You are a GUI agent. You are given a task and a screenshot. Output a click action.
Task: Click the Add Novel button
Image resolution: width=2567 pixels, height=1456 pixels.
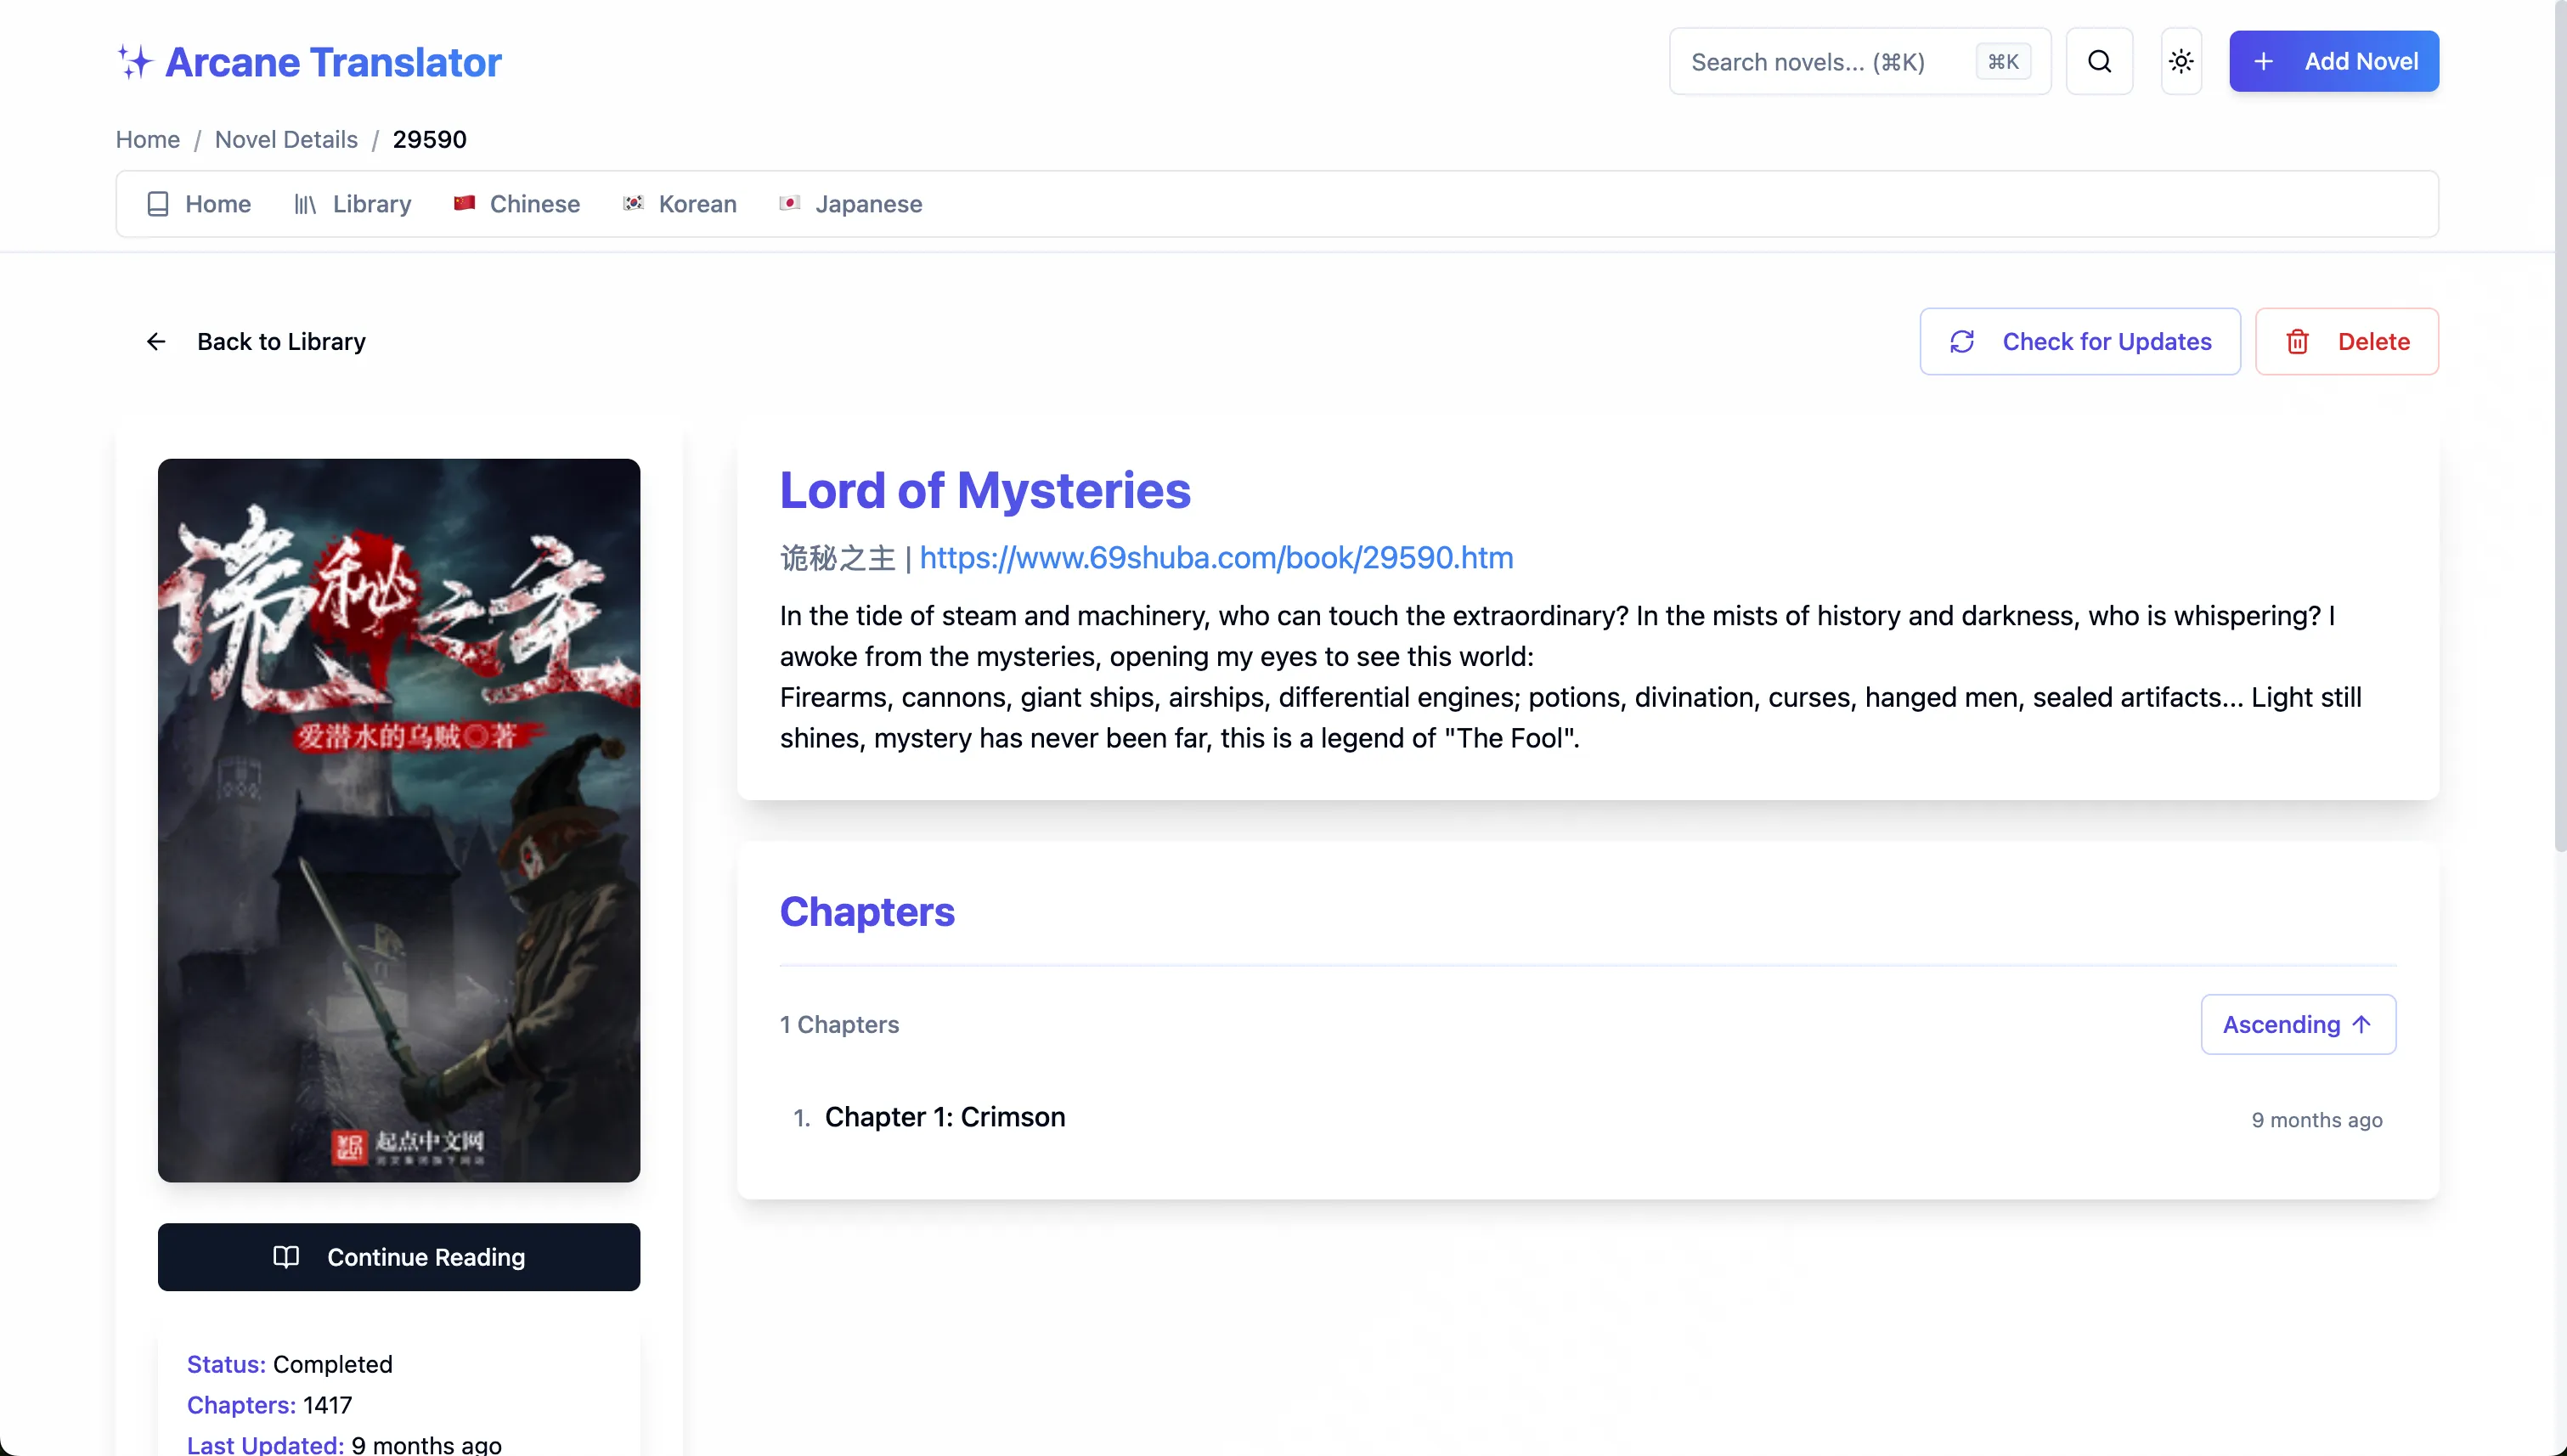coord(2333,62)
